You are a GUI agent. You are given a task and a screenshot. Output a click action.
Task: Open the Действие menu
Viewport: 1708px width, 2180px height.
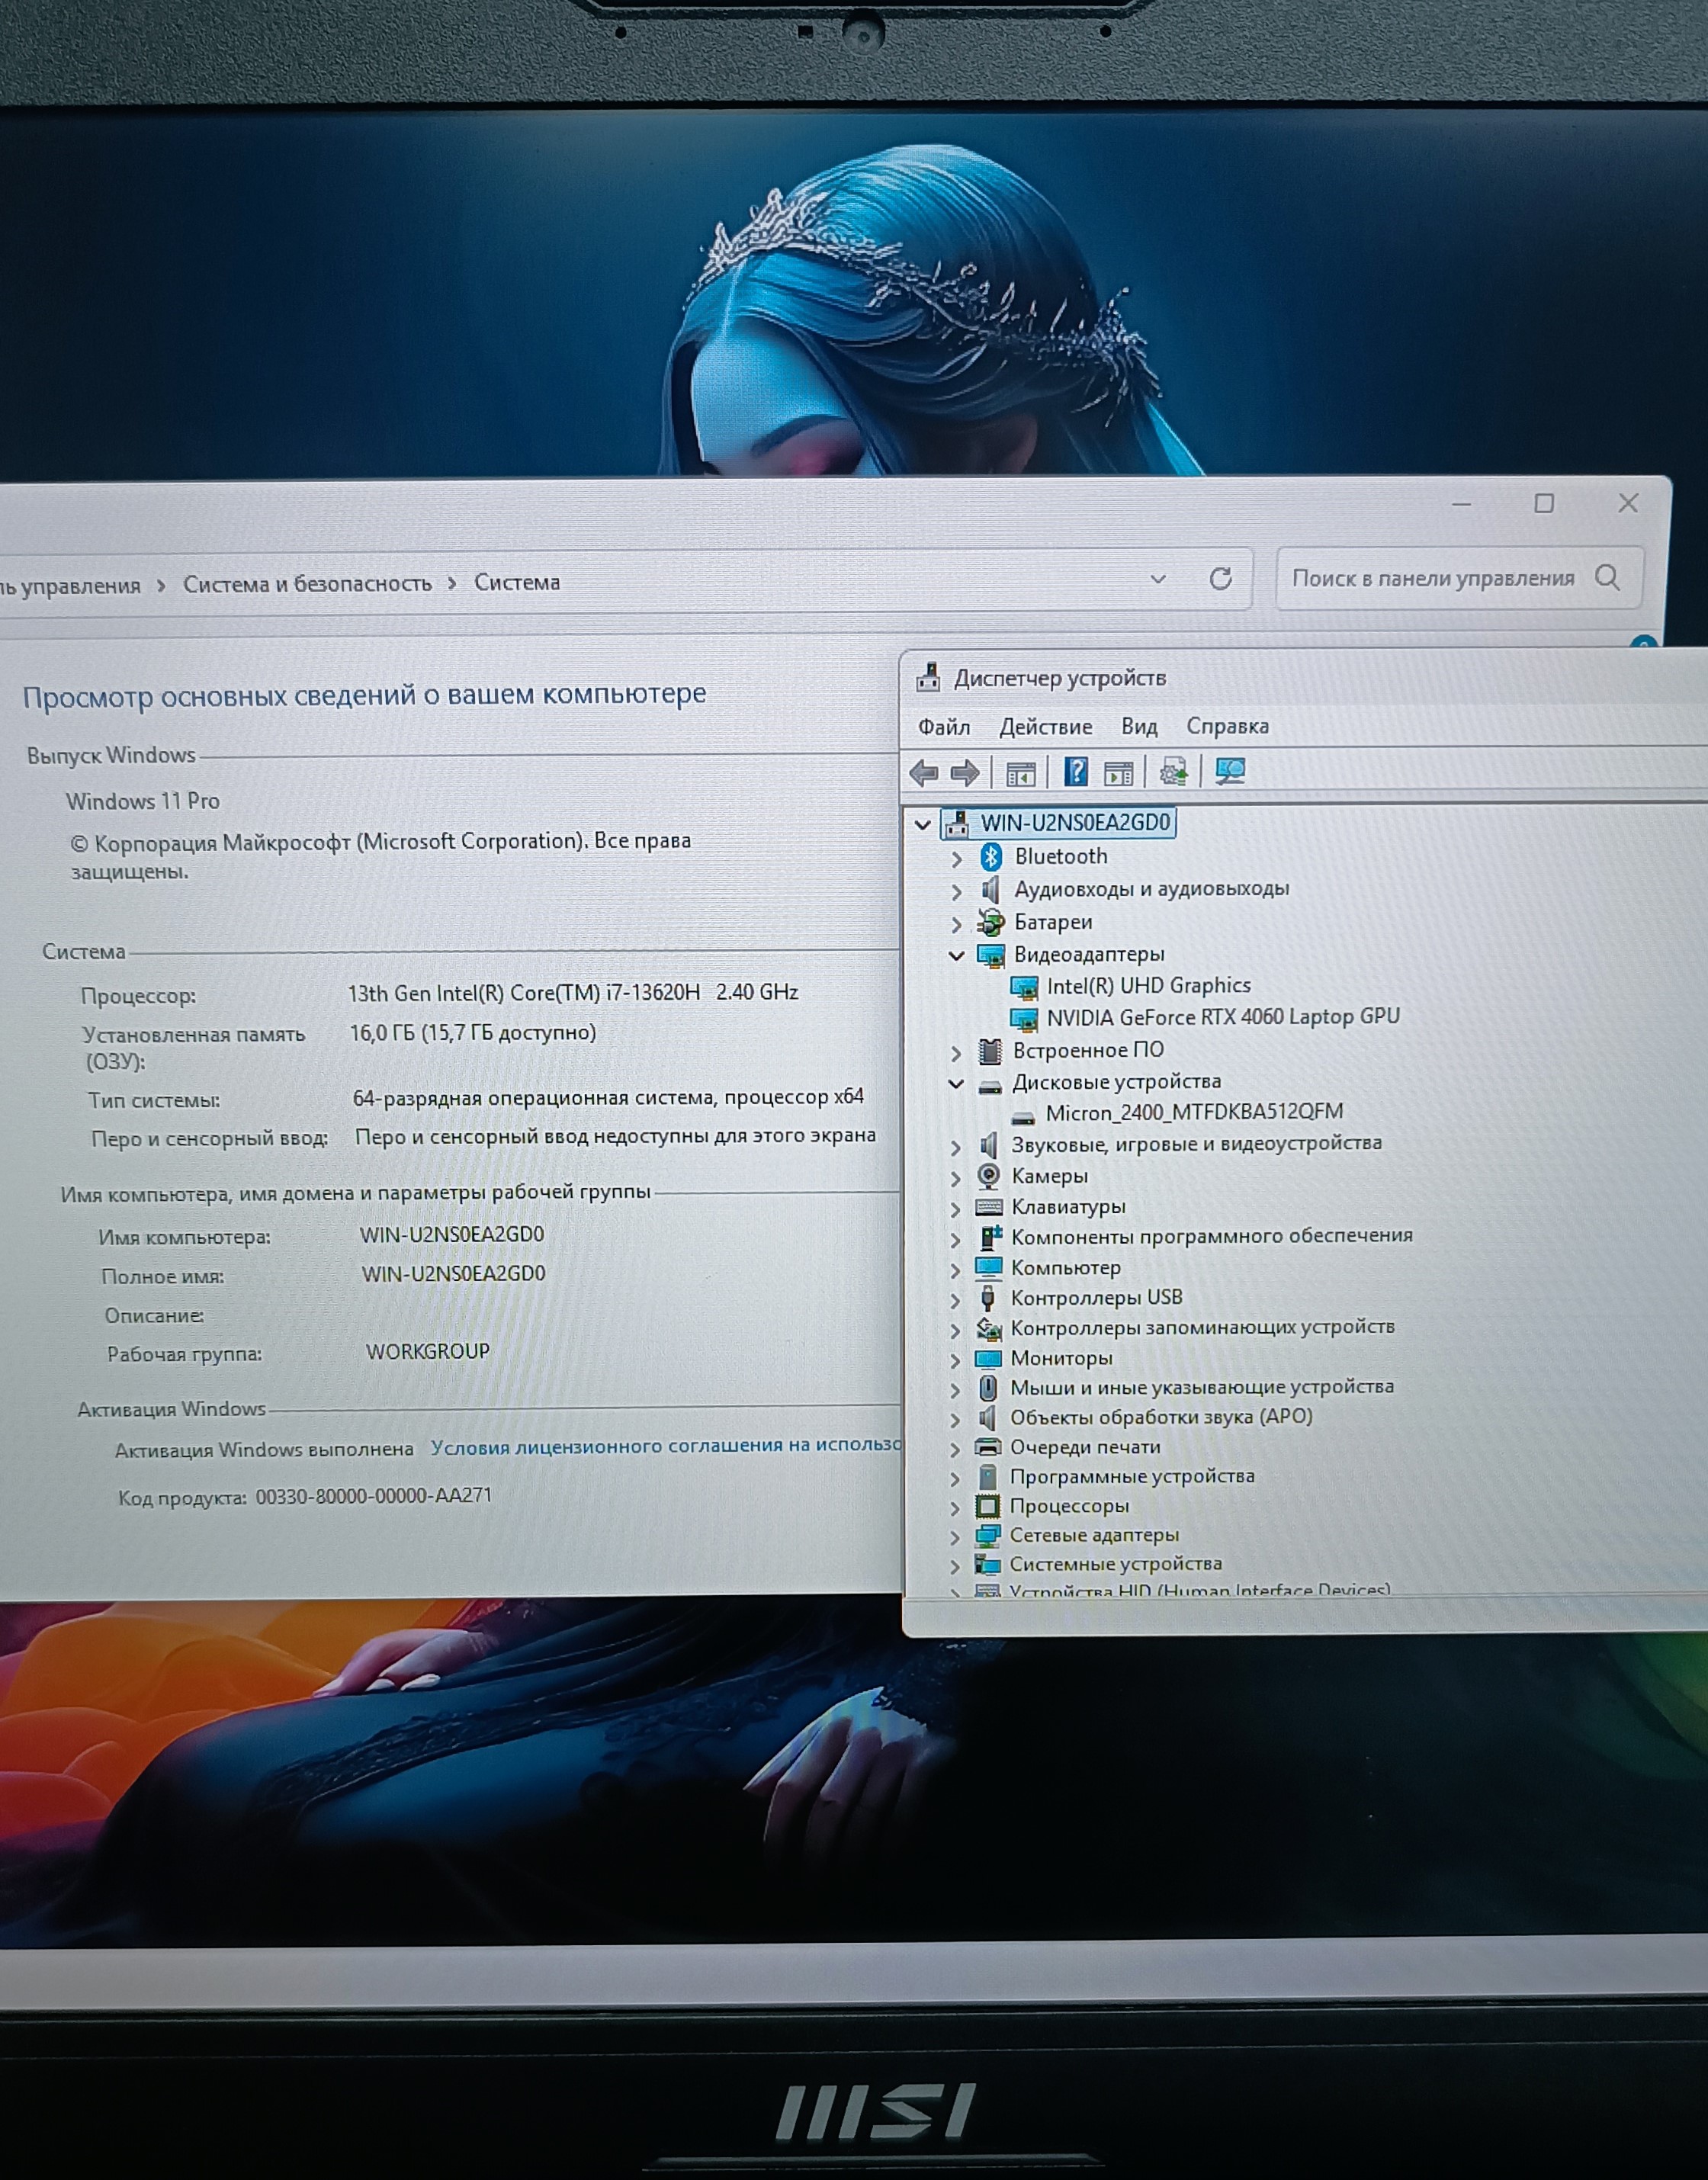[x=1046, y=727]
